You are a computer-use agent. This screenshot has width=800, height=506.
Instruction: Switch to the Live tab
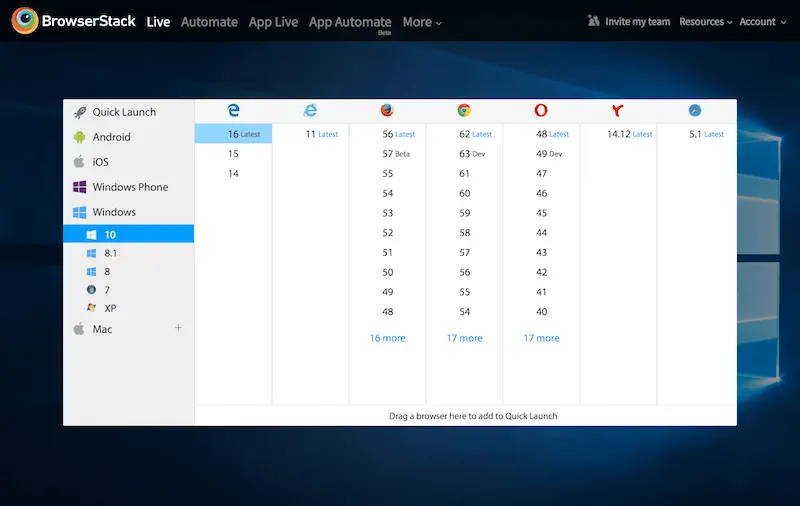coord(158,22)
